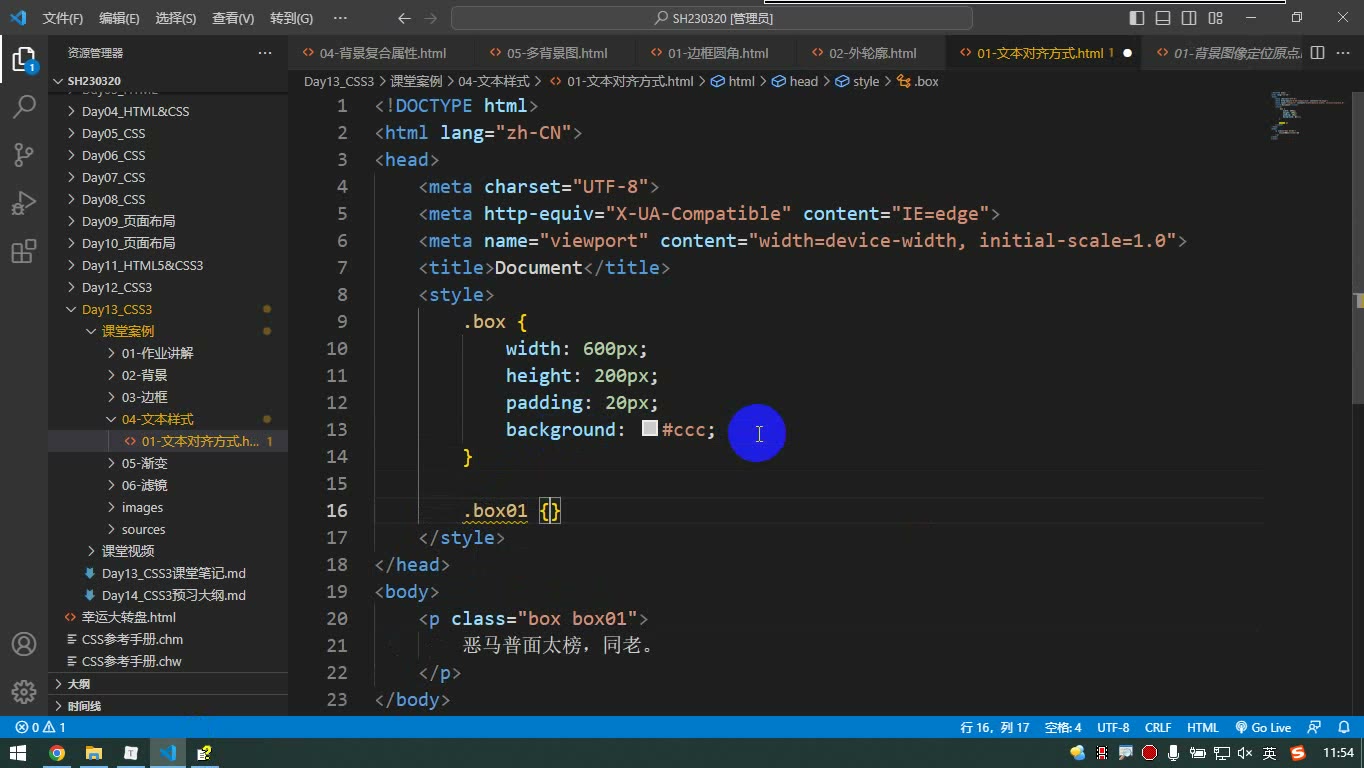Toggle the primary side bar

pos(1137,18)
